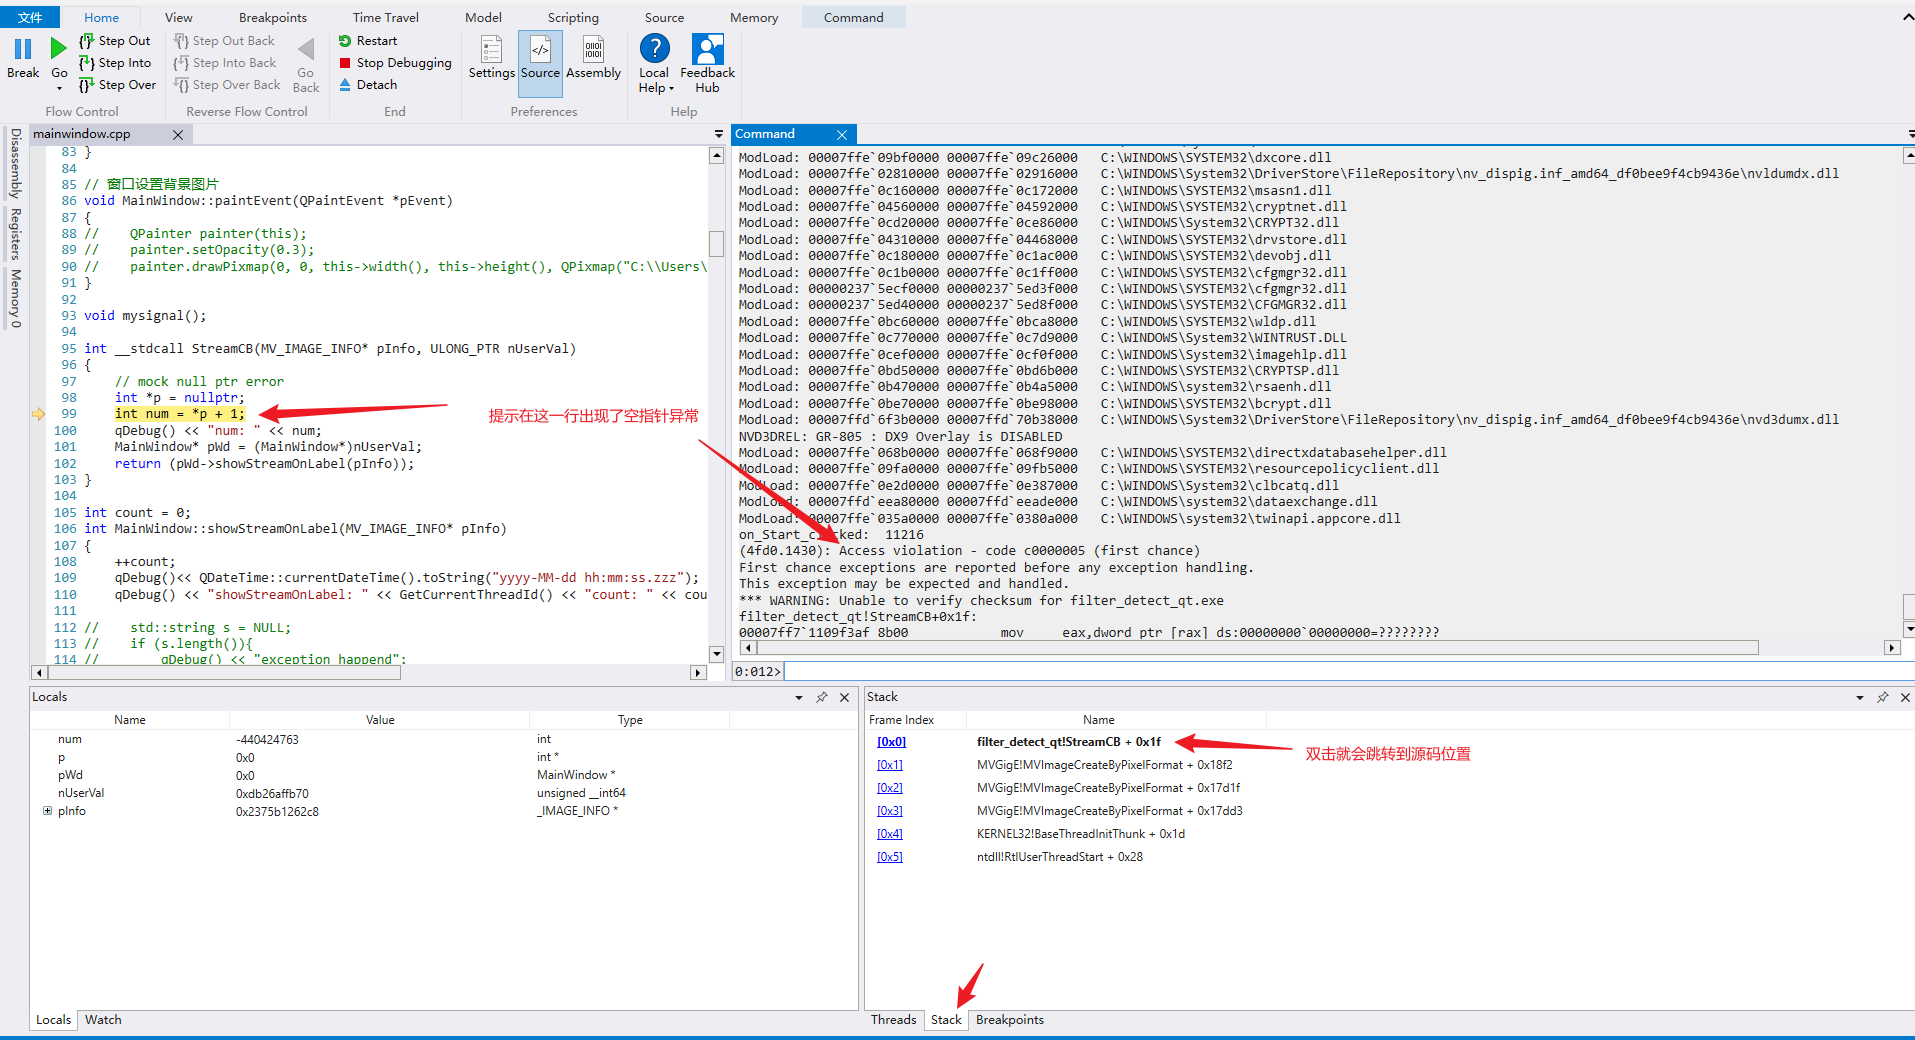Viewport: 1915px width, 1040px height.
Task: Open the Settings preferences icon
Action: (491, 50)
